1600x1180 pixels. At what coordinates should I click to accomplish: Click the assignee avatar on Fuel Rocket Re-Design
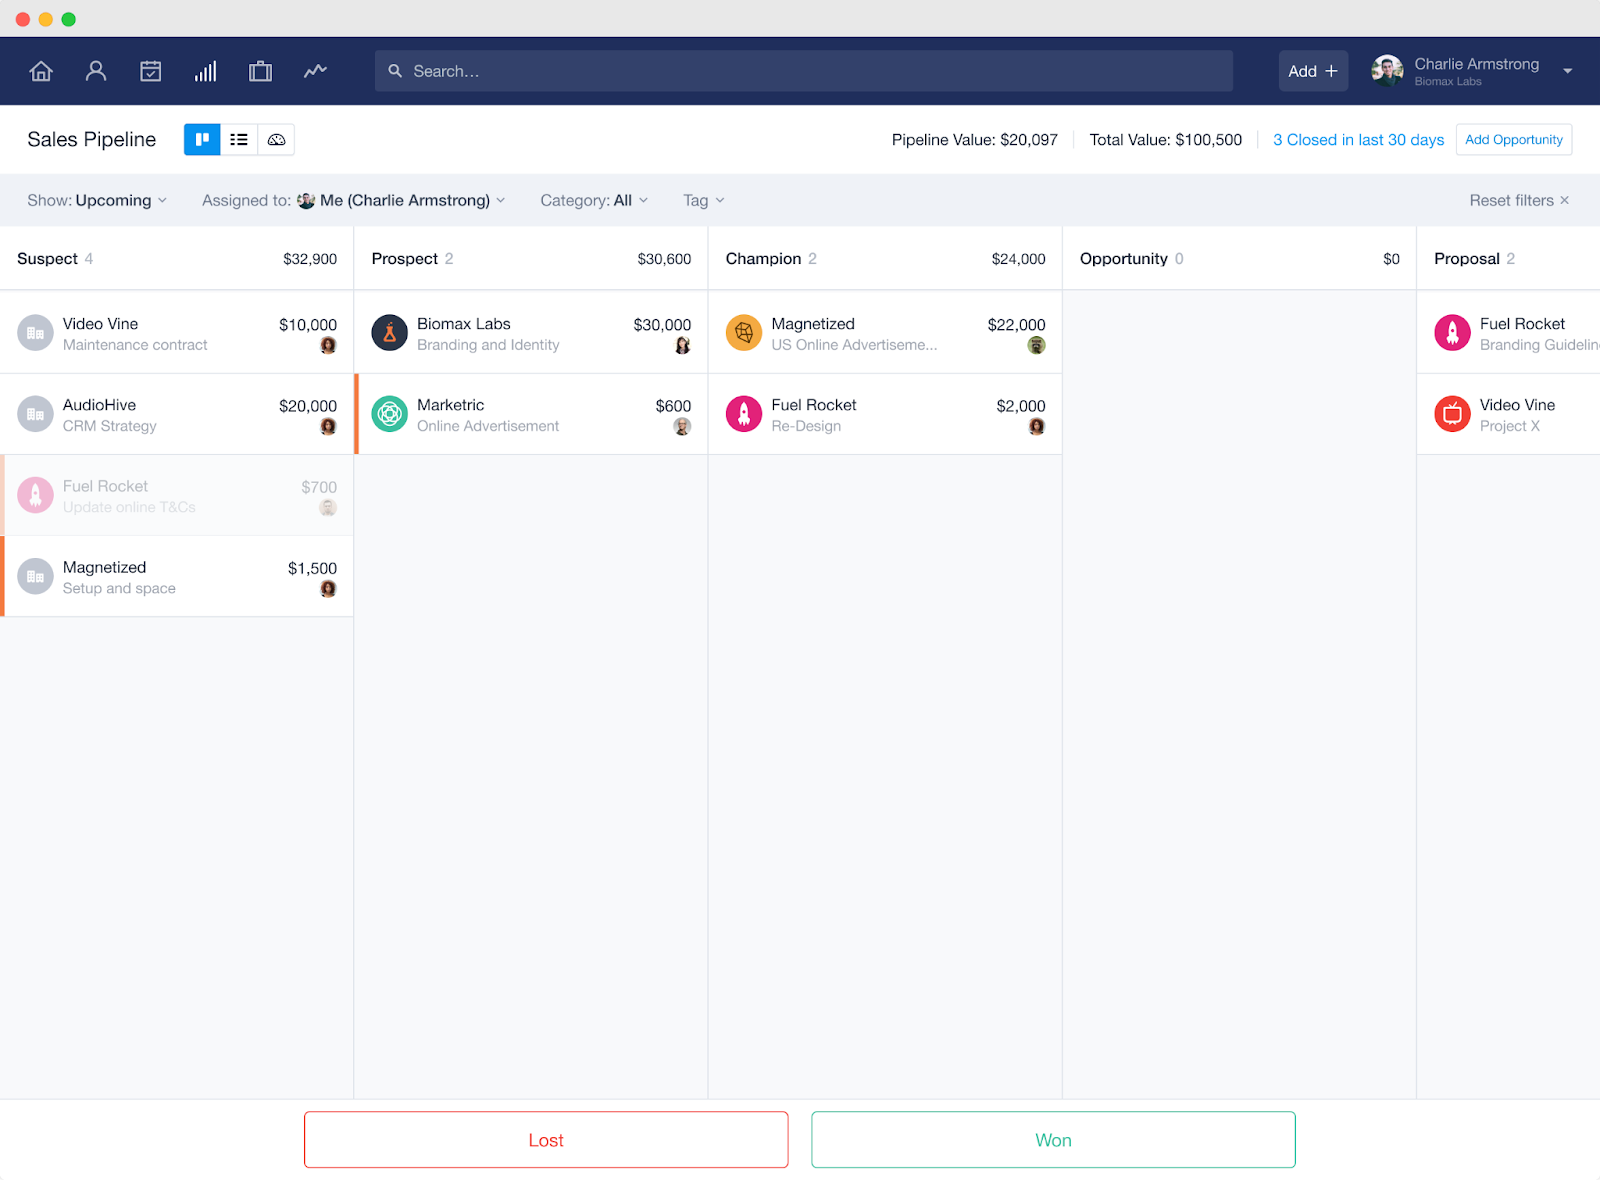(1037, 427)
